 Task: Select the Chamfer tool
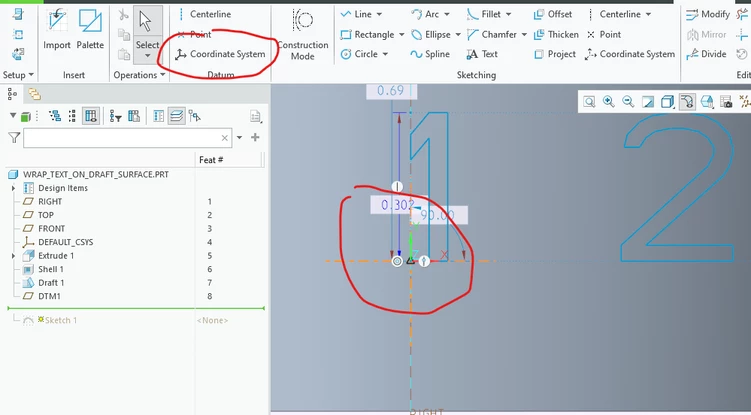click(x=492, y=35)
